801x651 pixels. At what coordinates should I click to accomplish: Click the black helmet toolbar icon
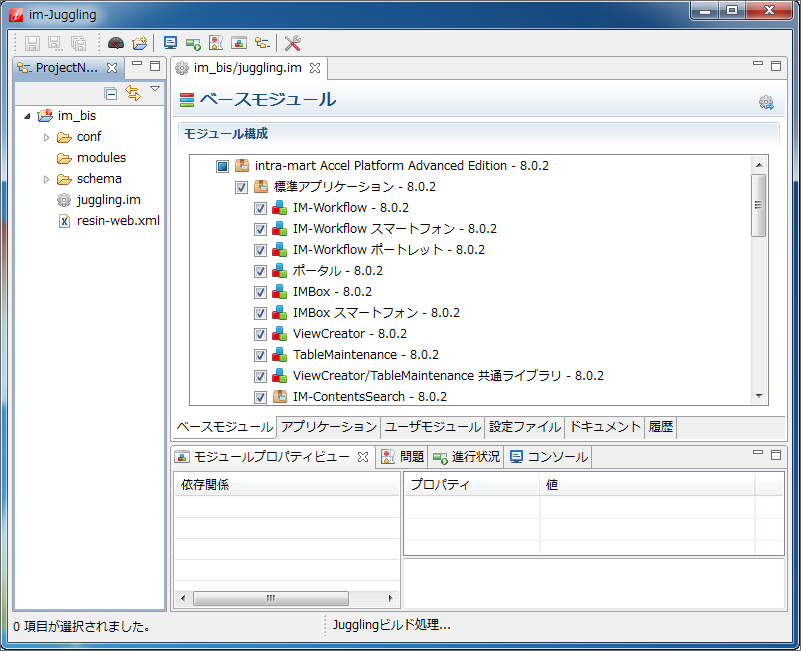(x=116, y=43)
